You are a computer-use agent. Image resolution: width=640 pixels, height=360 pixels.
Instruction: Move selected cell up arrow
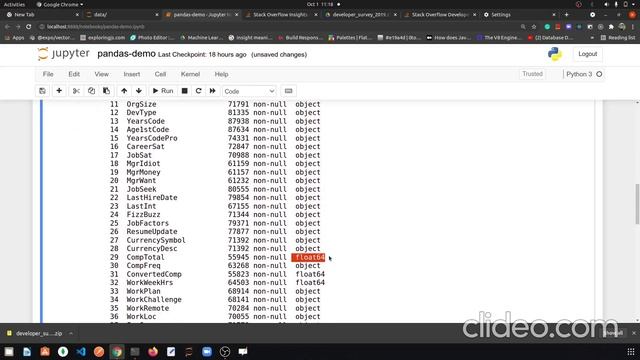(x=124, y=91)
